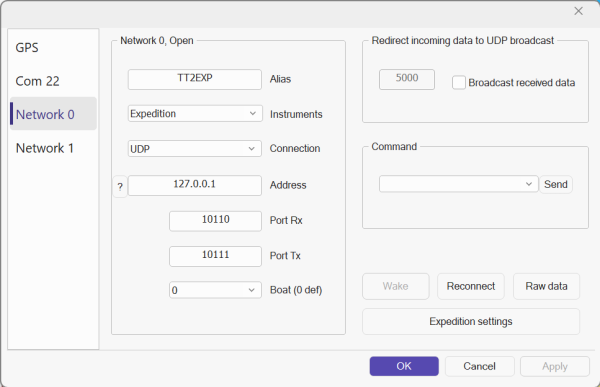The image size is (600, 387).
Task: Enable Broadcast received data checkbox
Action: click(x=458, y=82)
